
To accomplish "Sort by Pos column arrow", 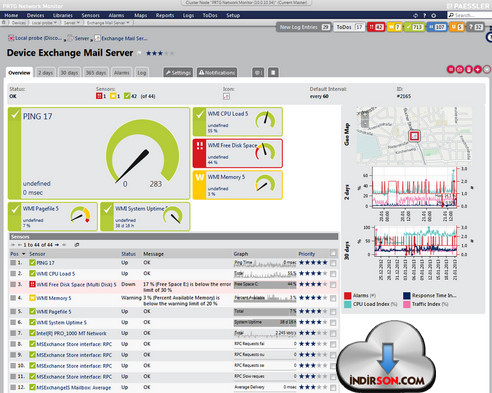I will 23,254.
